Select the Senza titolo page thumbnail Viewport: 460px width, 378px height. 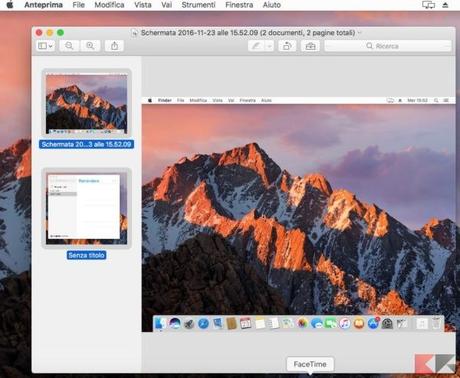click(86, 209)
